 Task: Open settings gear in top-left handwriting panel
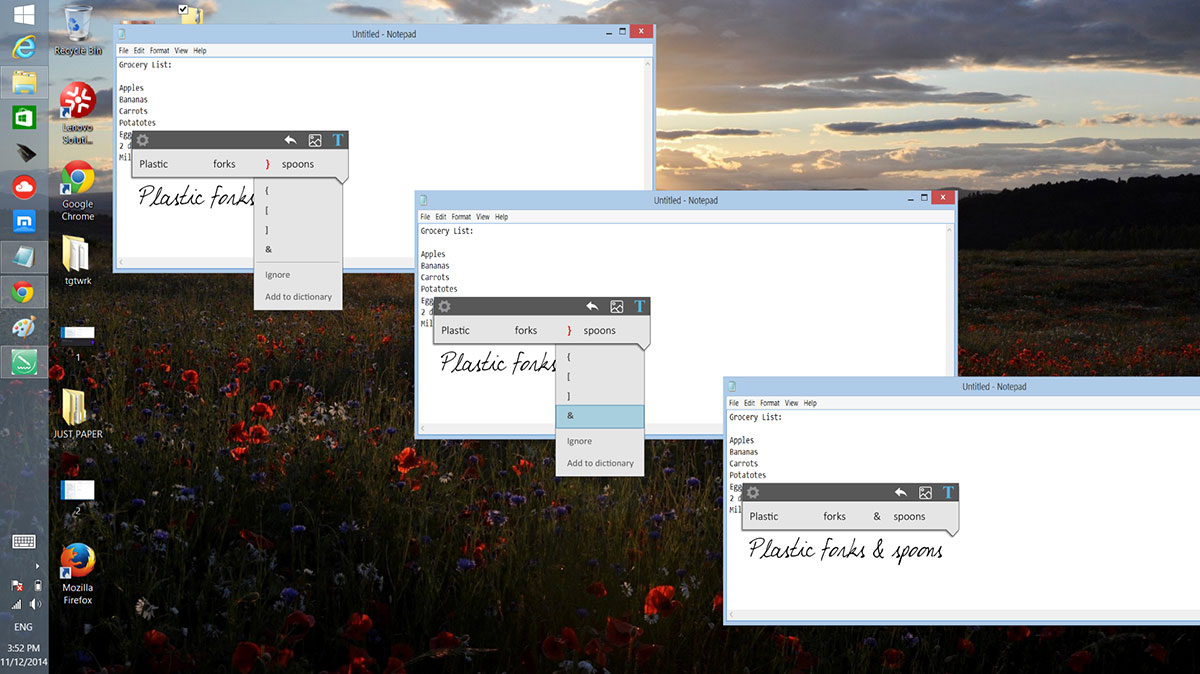pos(142,141)
